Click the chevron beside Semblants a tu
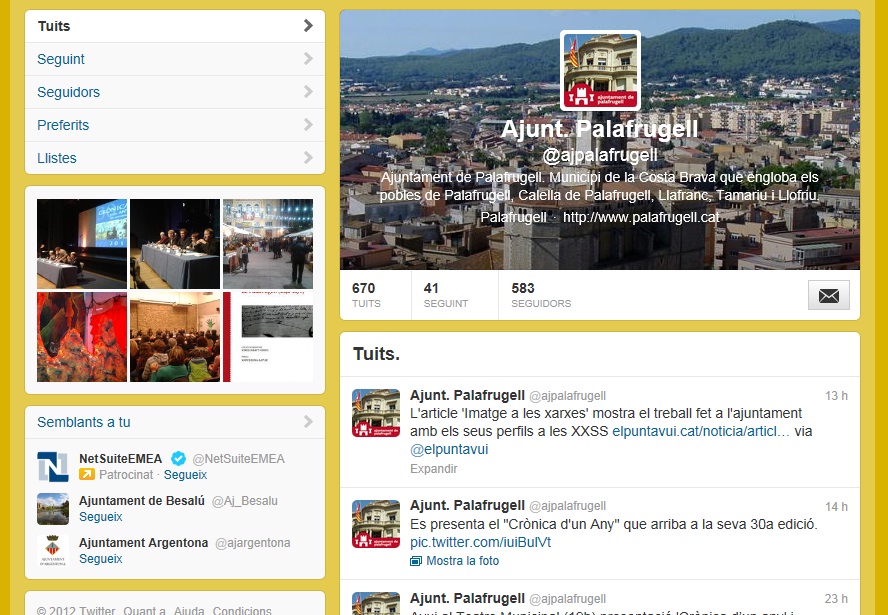Image resolution: width=888 pixels, height=615 pixels. click(x=308, y=421)
